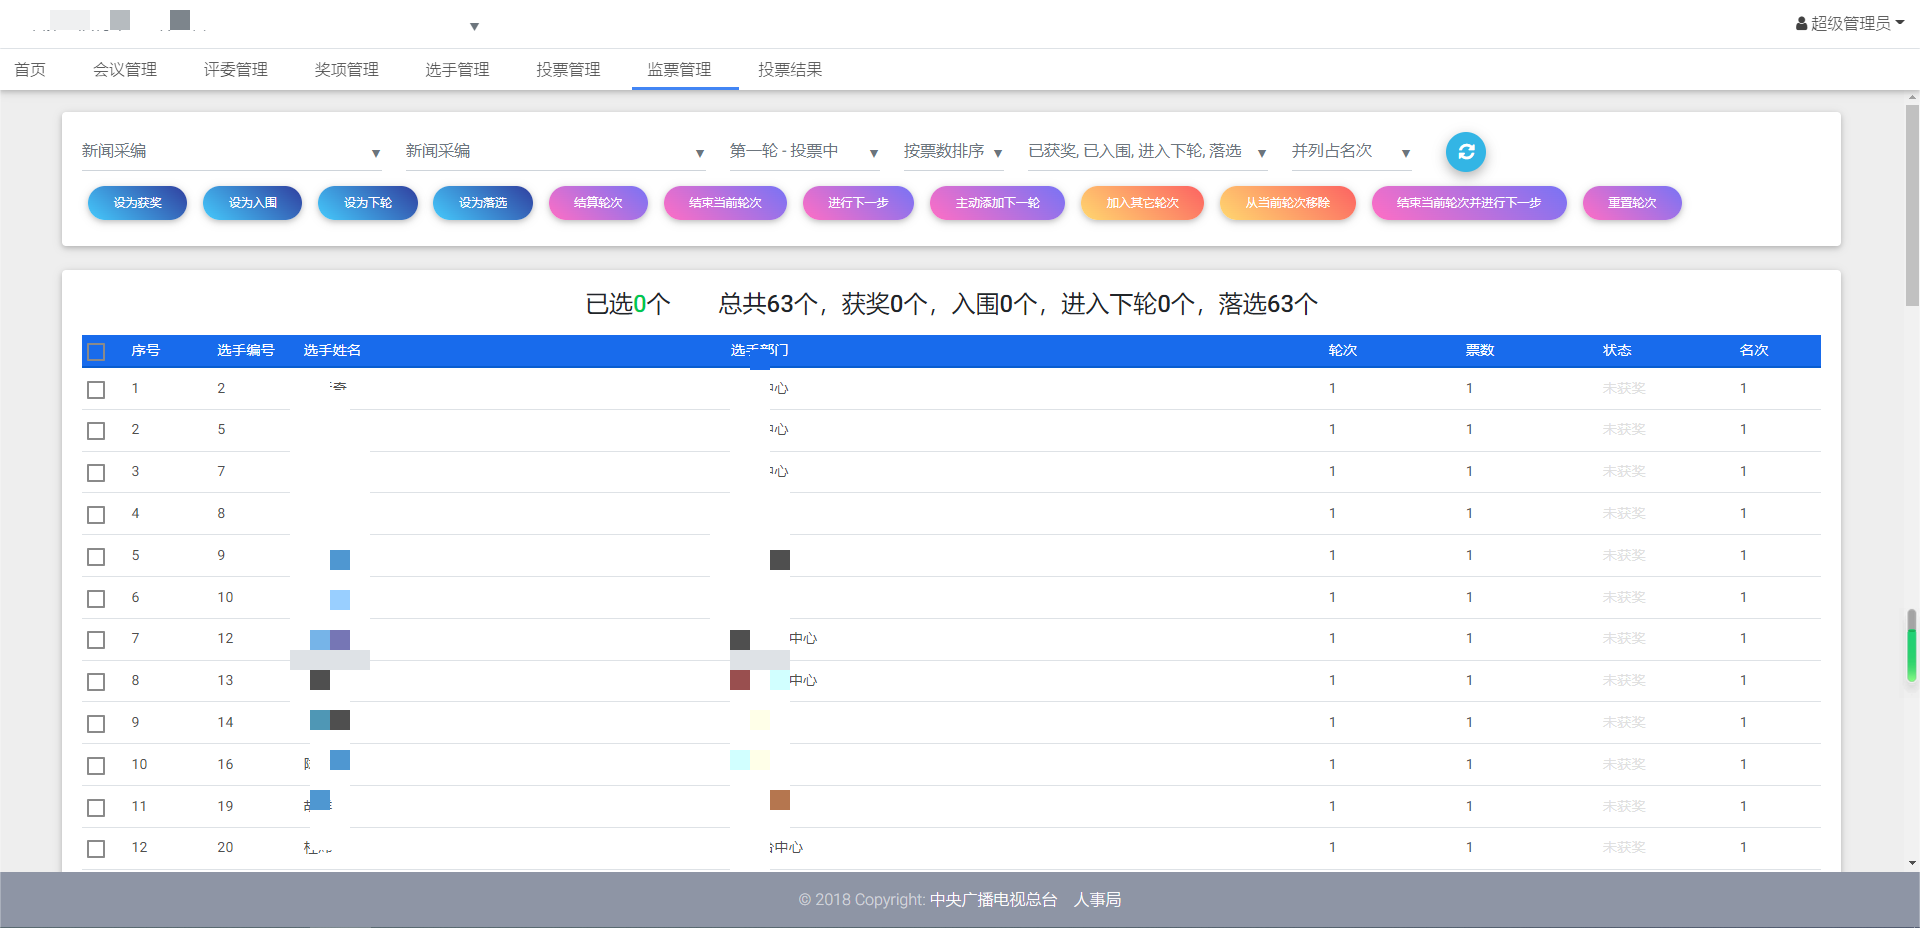Click the 结束当前轮次 button
Viewport: 1920px width, 928px height.
tap(725, 203)
